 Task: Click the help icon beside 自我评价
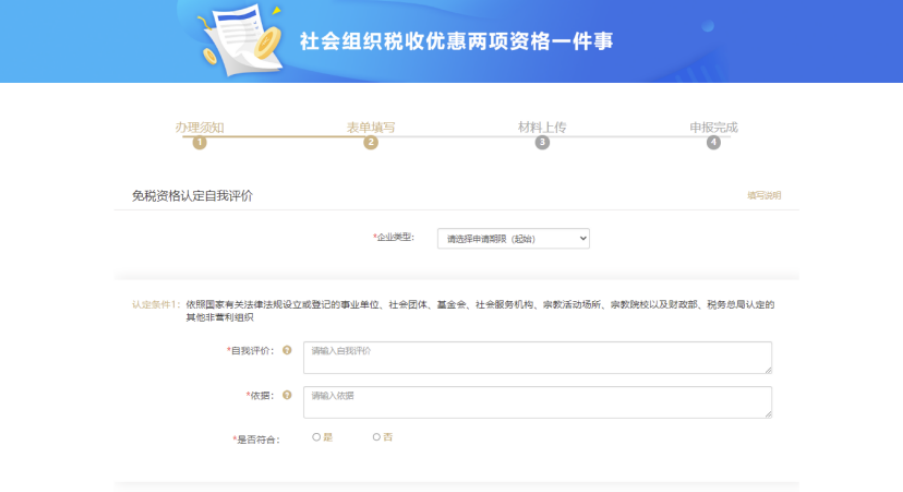[x=287, y=351]
